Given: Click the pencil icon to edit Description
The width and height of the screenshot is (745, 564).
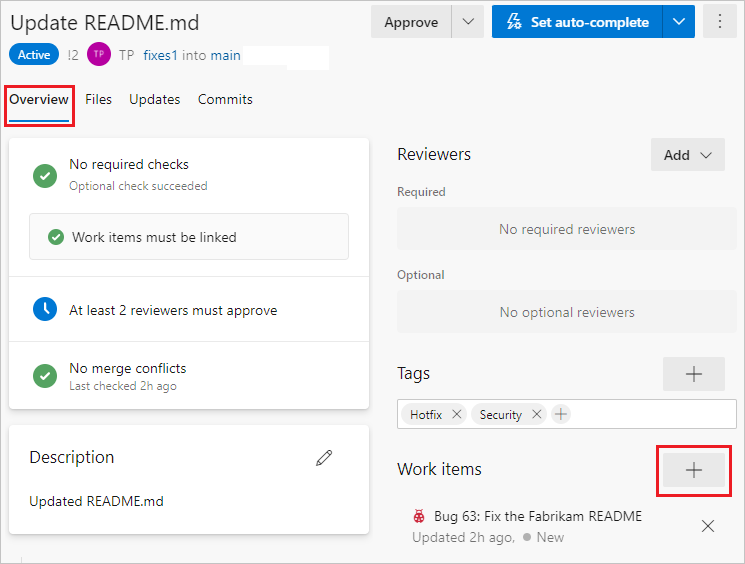Looking at the screenshot, I should click(323, 458).
